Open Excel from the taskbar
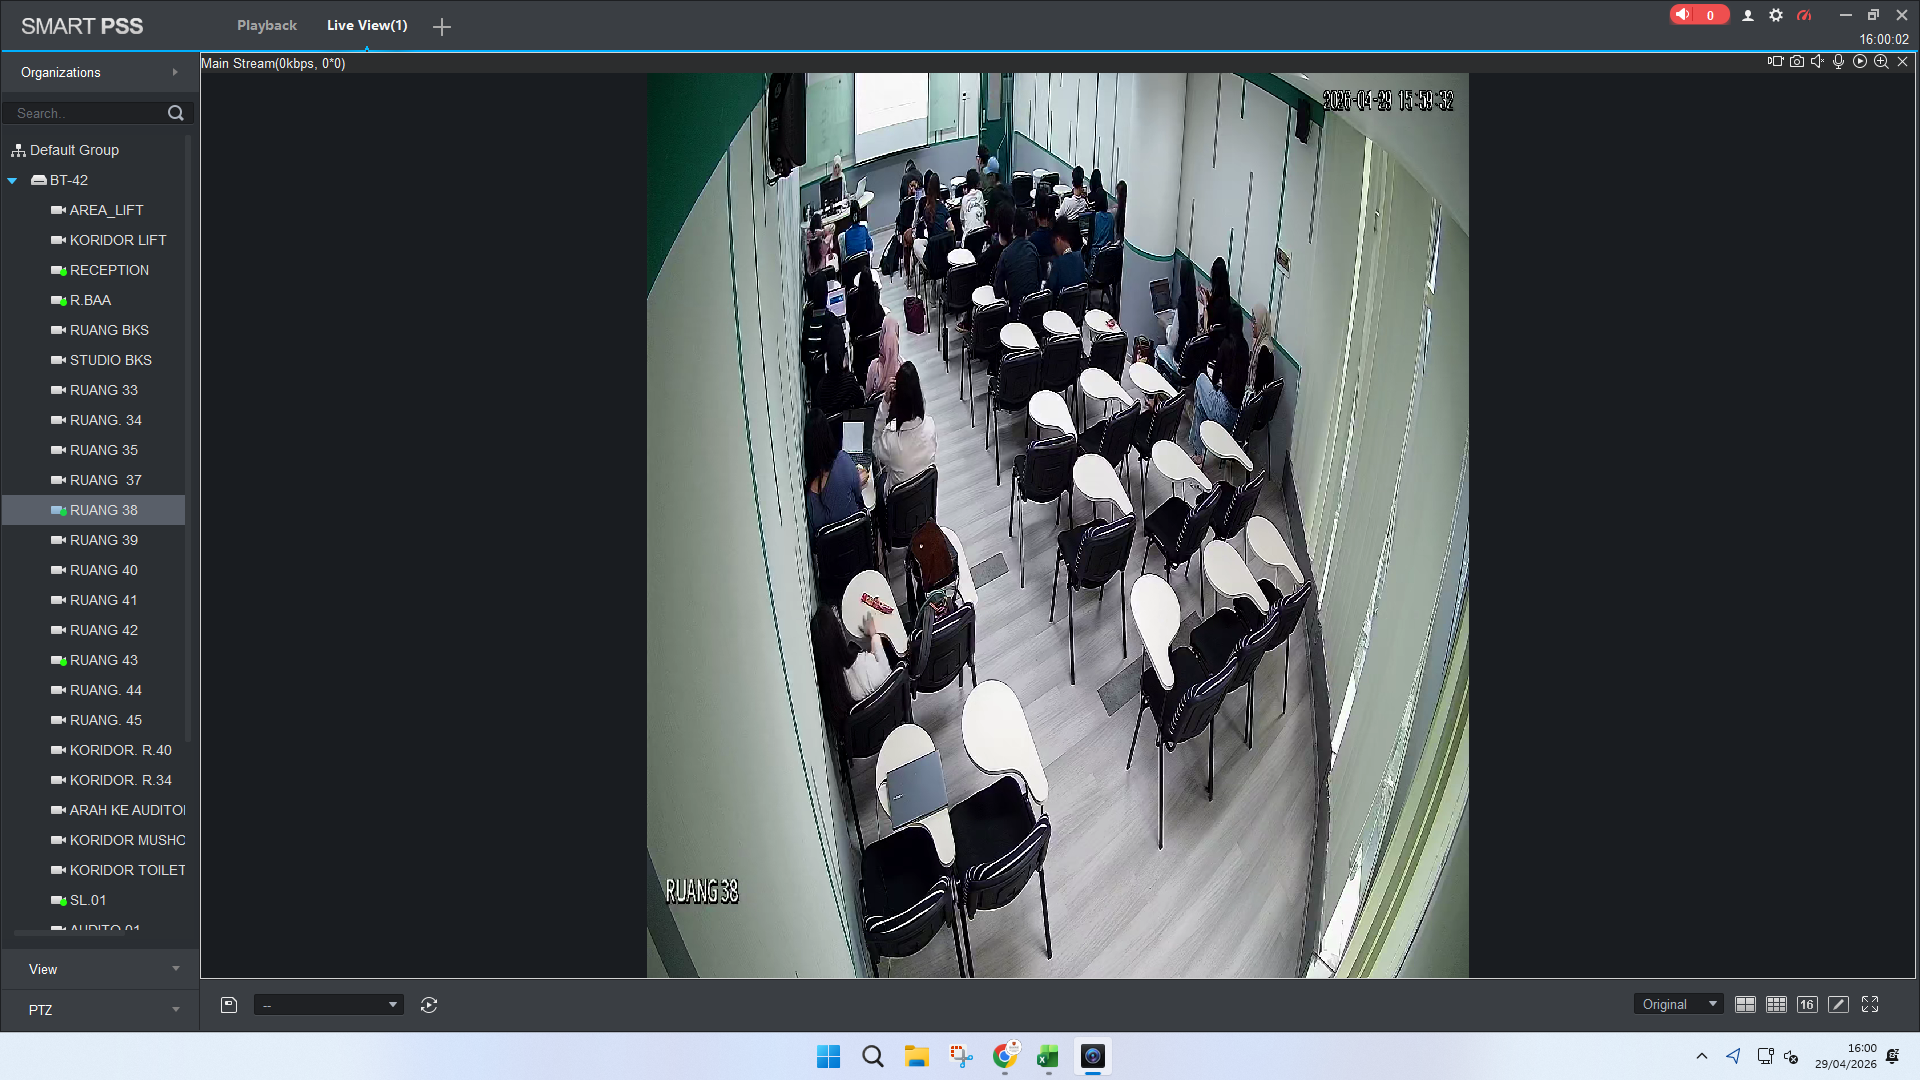This screenshot has width=1920, height=1080. click(x=1048, y=1057)
